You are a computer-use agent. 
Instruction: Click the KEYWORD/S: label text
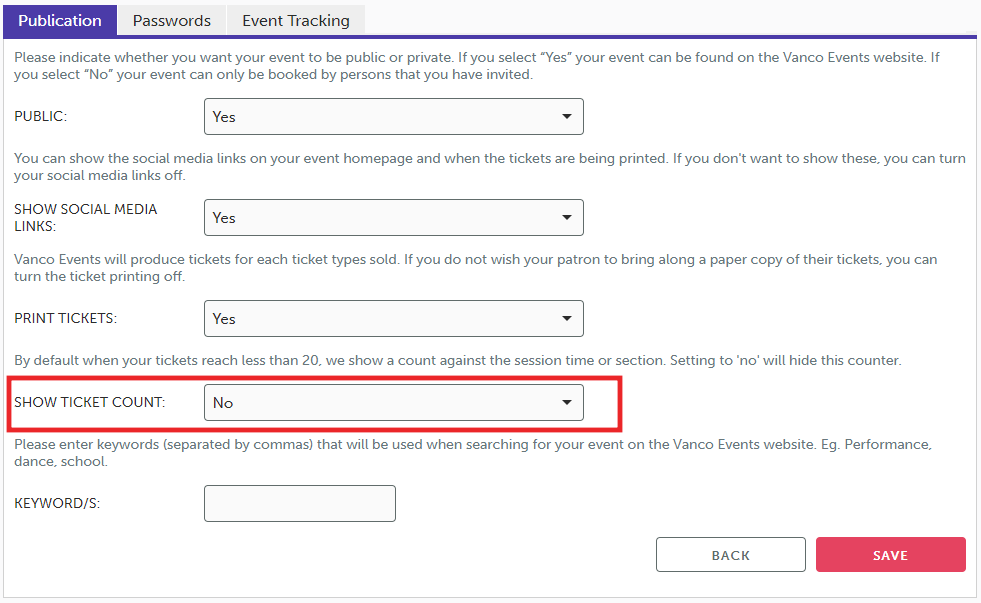57,504
